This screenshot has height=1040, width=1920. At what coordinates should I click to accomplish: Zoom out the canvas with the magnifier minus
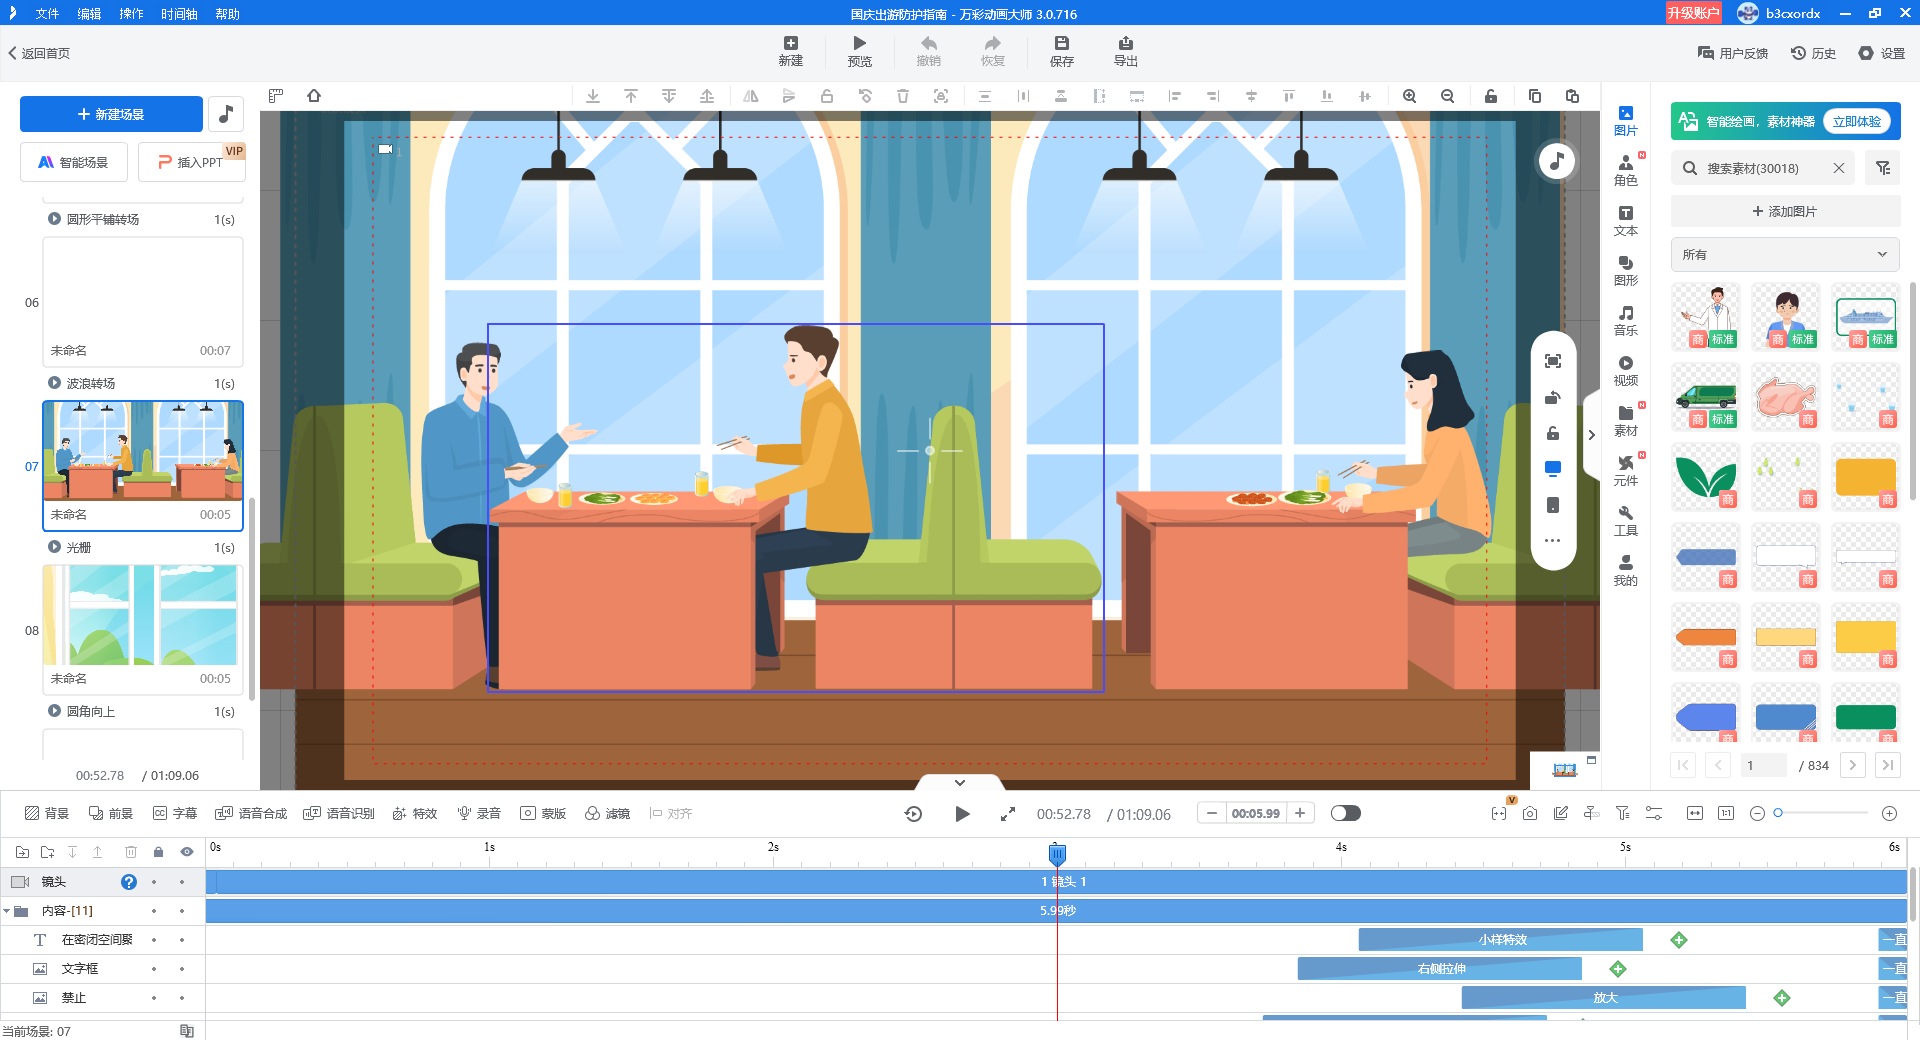tap(1447, 96)
